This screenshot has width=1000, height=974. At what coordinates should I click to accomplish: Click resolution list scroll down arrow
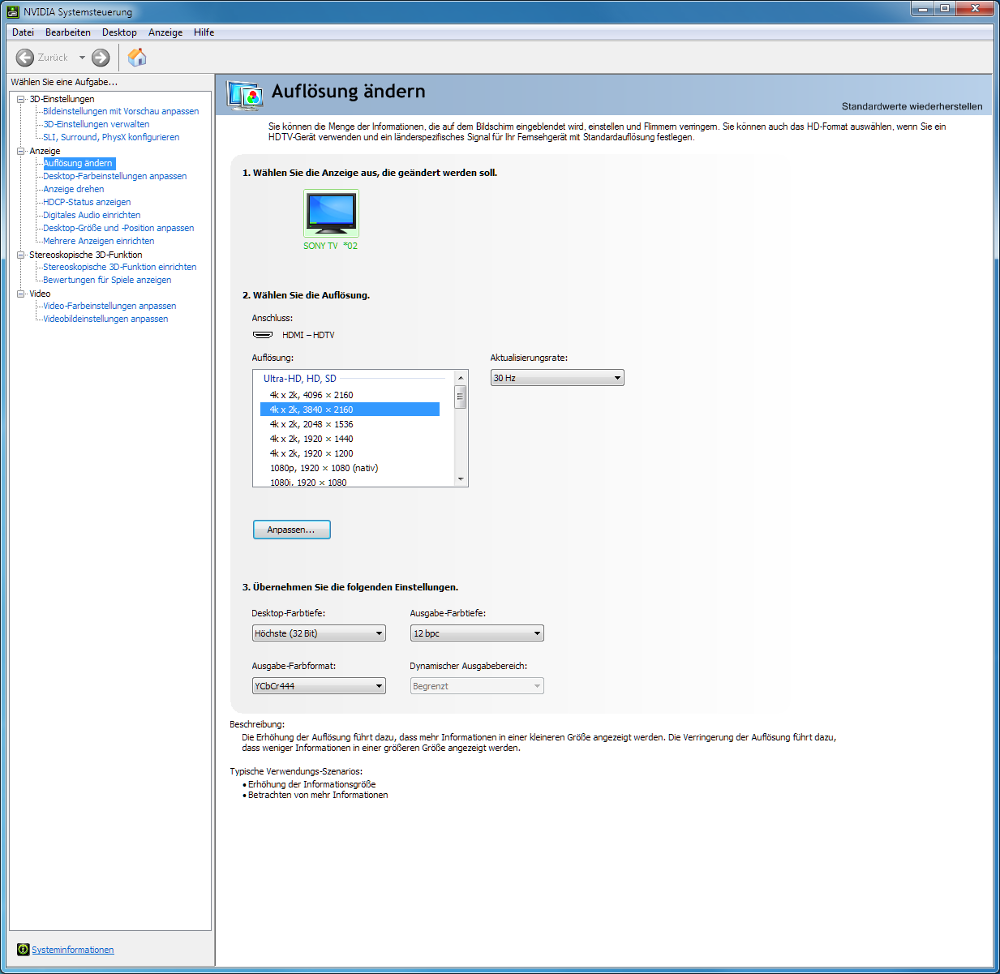(460, 480)
